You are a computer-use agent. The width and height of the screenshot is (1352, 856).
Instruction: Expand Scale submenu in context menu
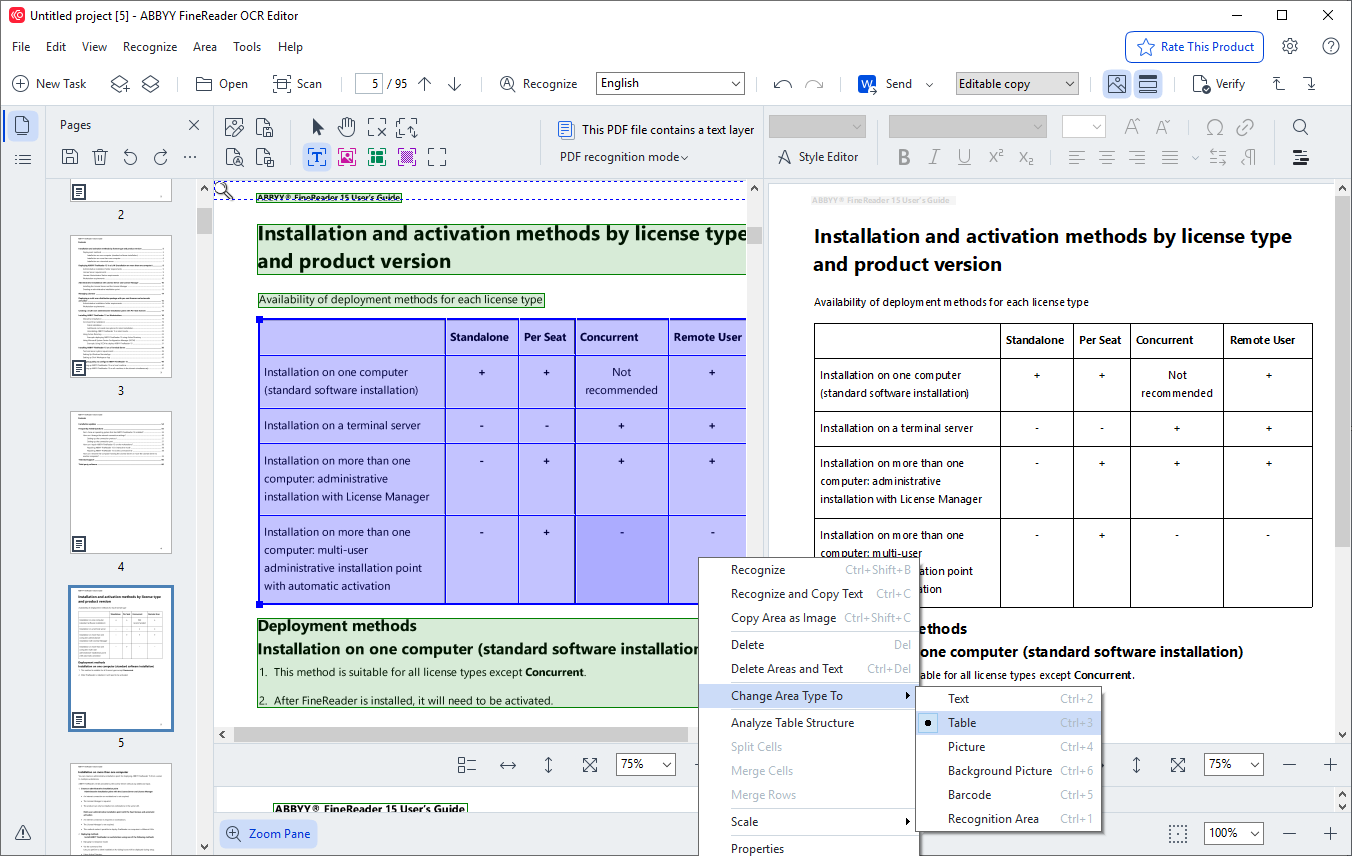[x=808, y=822]
